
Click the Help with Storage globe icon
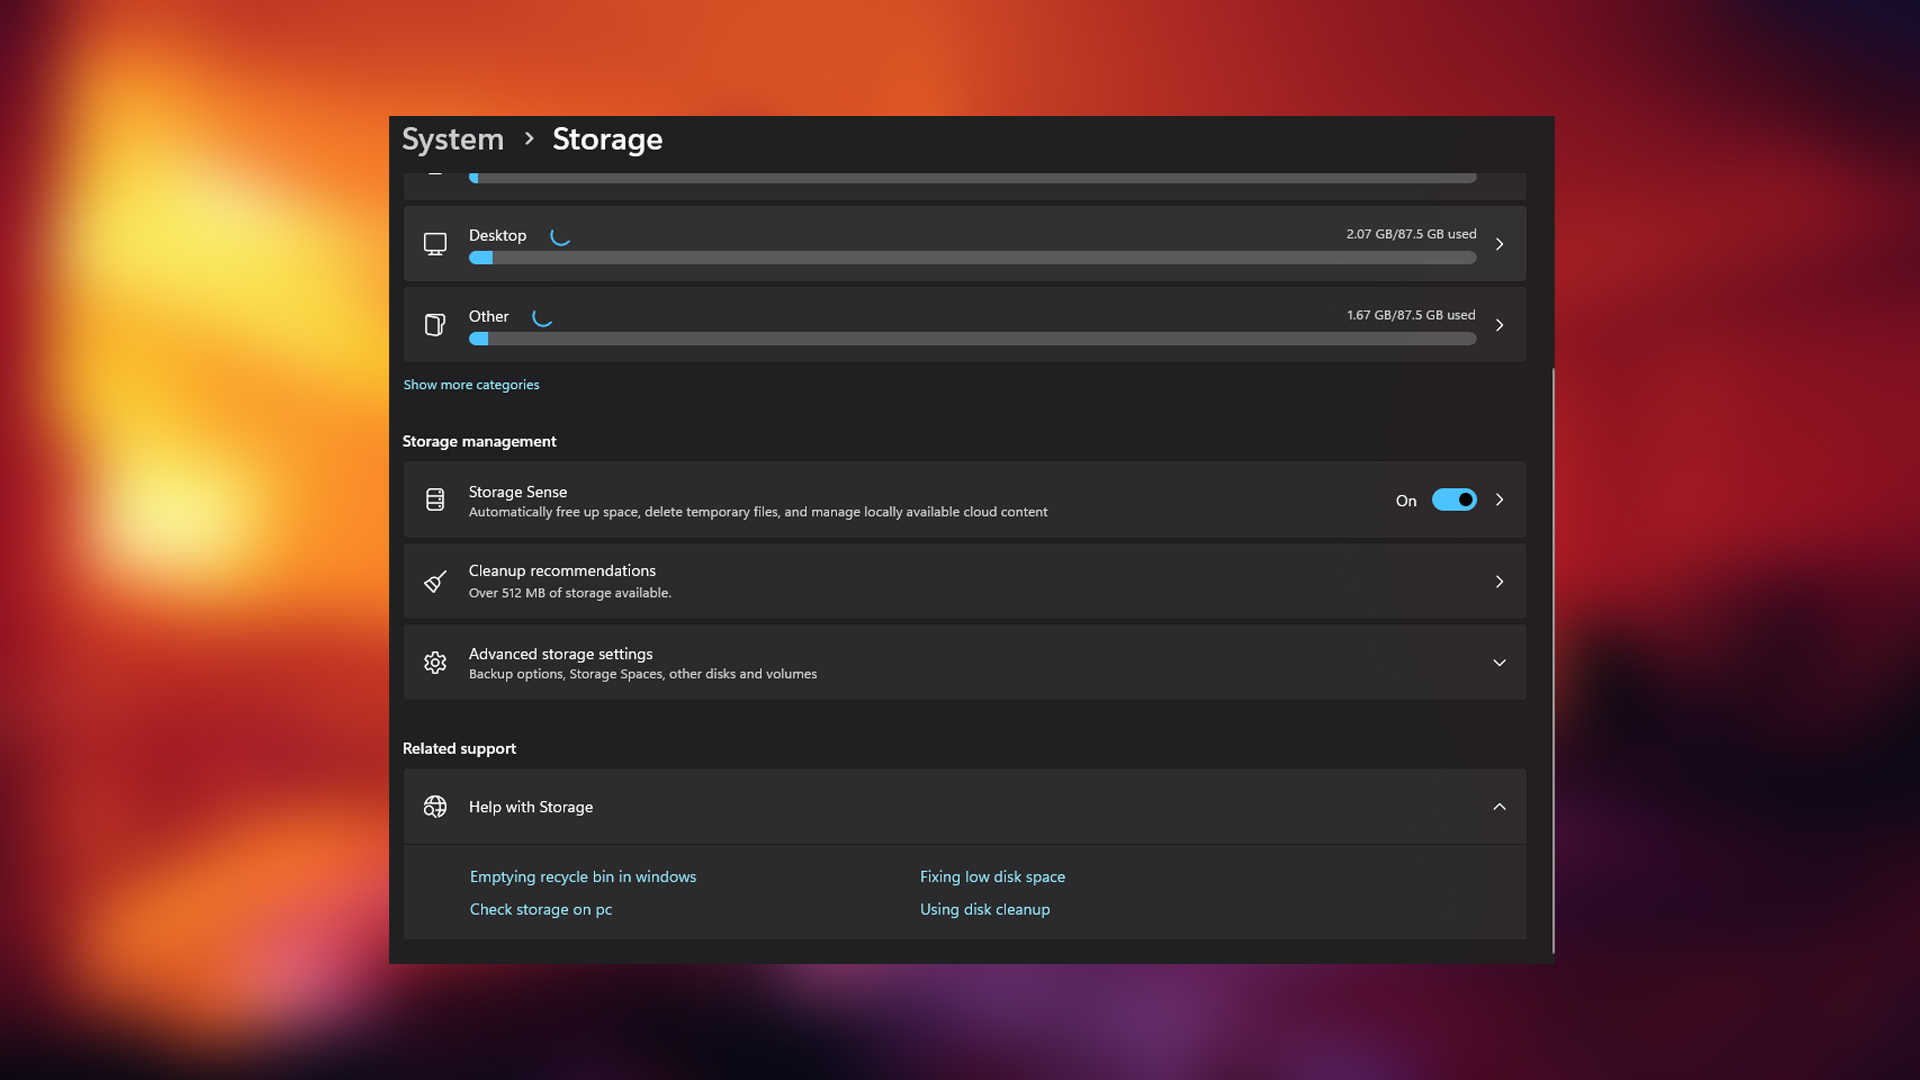click(x=435, y=806)
